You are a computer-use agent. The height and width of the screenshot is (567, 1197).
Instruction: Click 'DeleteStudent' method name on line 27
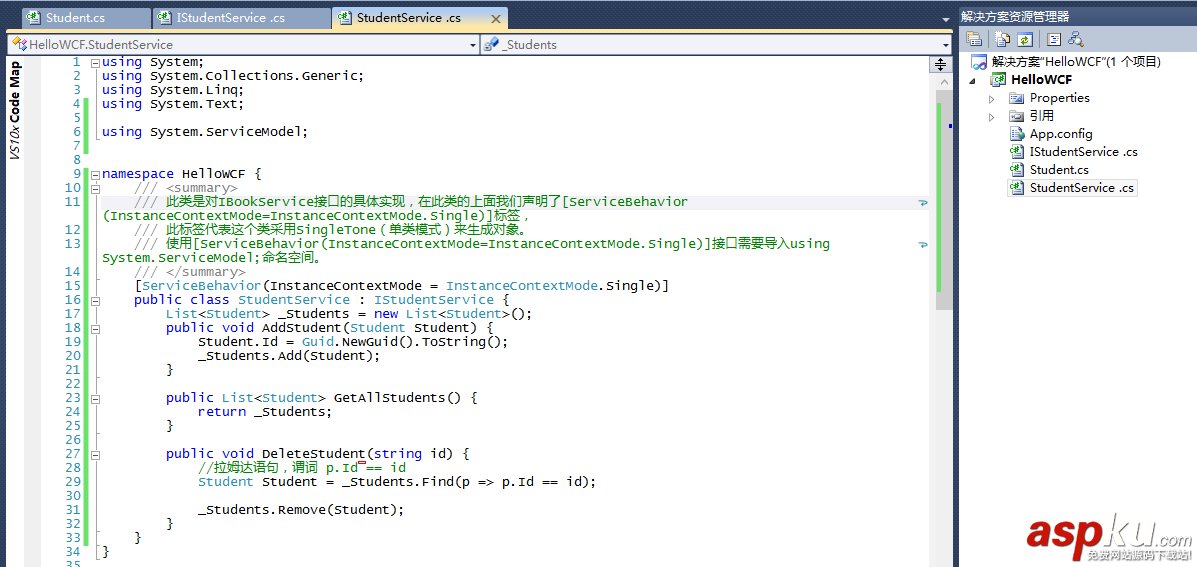[313, 454]
